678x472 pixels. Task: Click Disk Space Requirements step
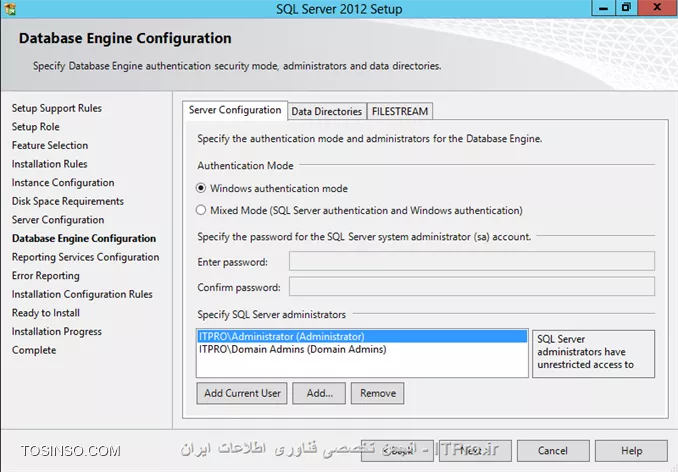[x=67, y=201]
